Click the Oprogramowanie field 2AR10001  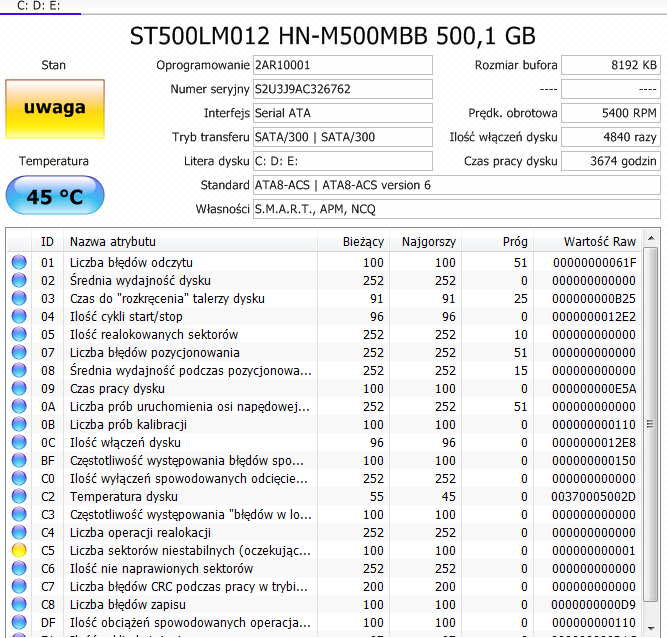pyautogui.click(x=342, y=65)
